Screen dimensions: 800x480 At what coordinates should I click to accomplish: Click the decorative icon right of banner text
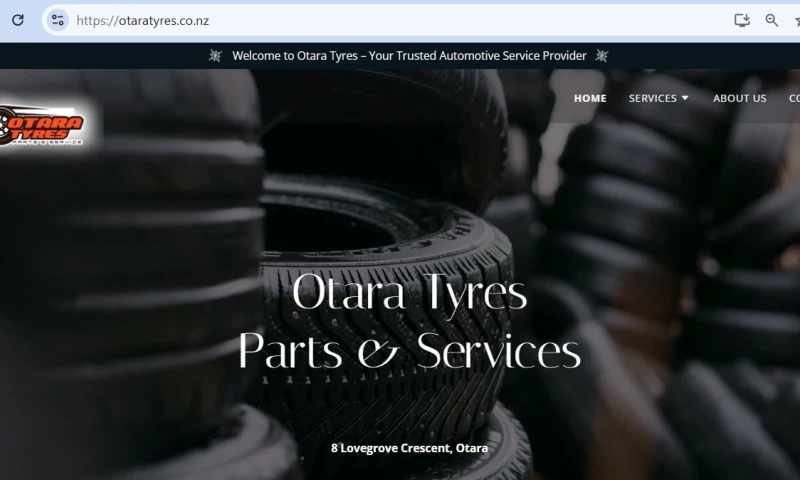coord(601,56)
